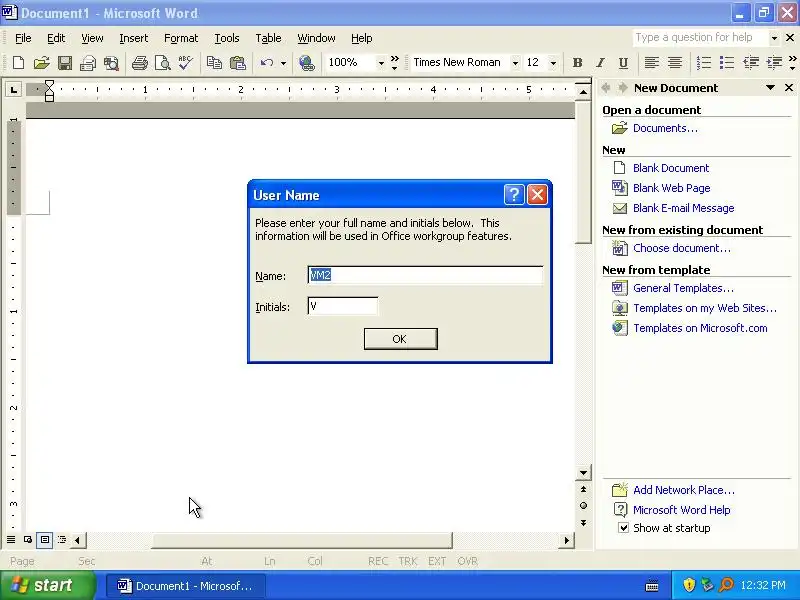Click the Print Preview icon
800x600 pixels.
pyautogui.click(x=163, y=63)
